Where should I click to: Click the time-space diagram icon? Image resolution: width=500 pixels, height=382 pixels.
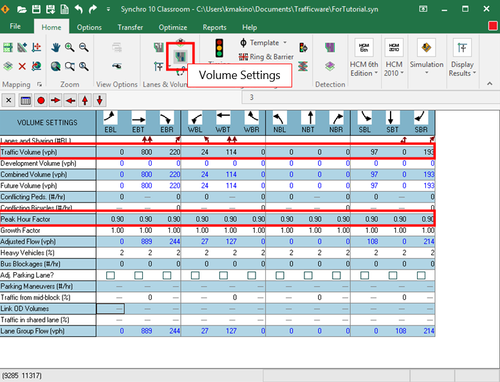(303, 66)
